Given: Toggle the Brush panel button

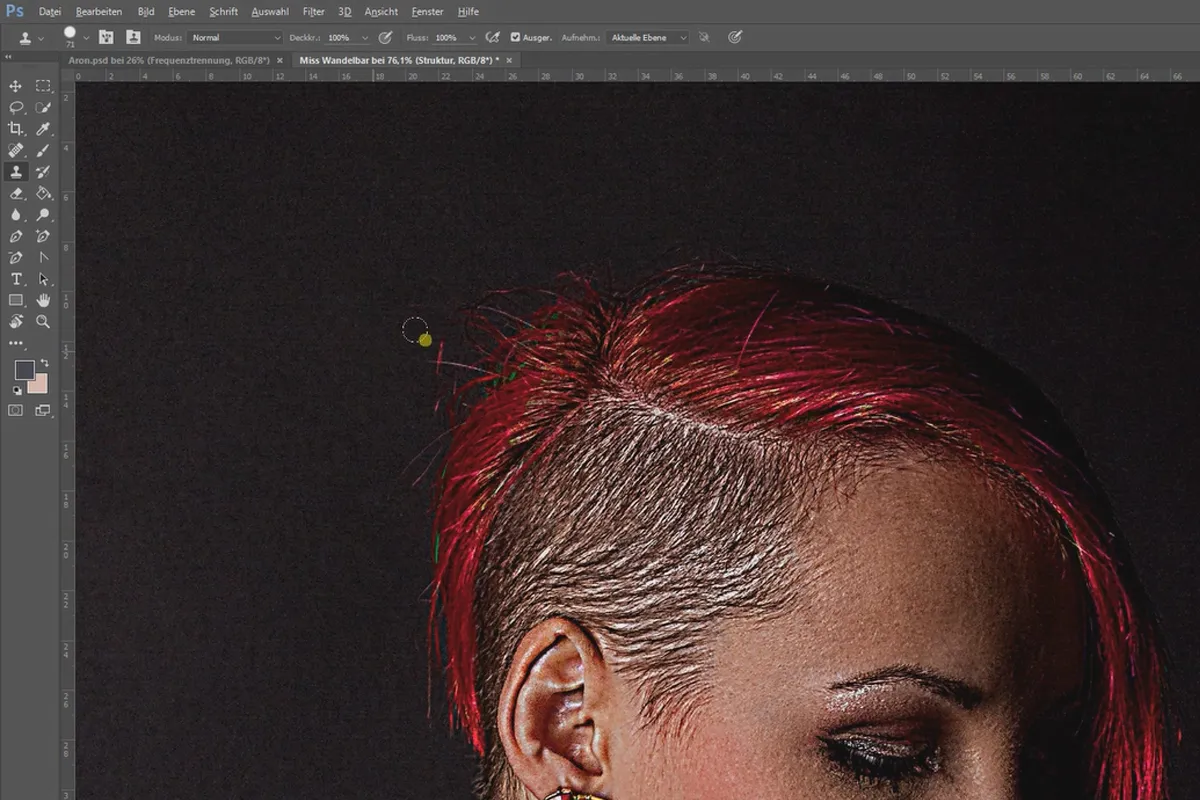Looking at the screenshot, I should pos(105,37).
